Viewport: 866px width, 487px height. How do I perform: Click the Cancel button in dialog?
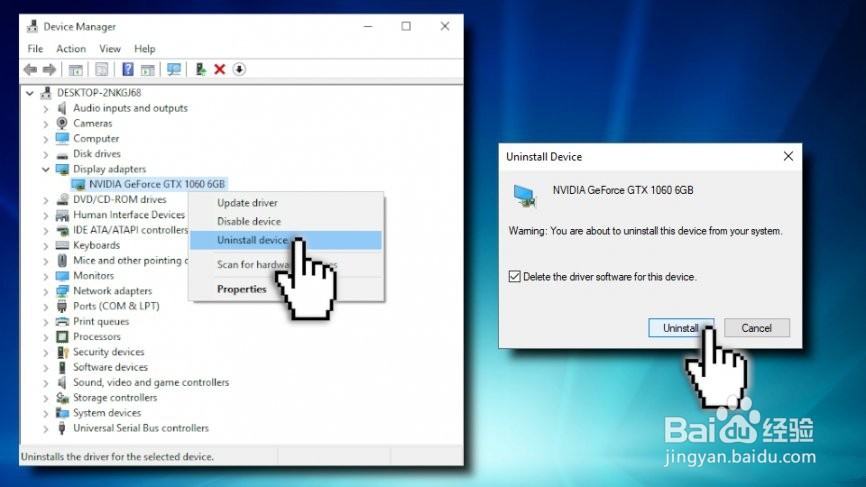click(x=757, y=328)
